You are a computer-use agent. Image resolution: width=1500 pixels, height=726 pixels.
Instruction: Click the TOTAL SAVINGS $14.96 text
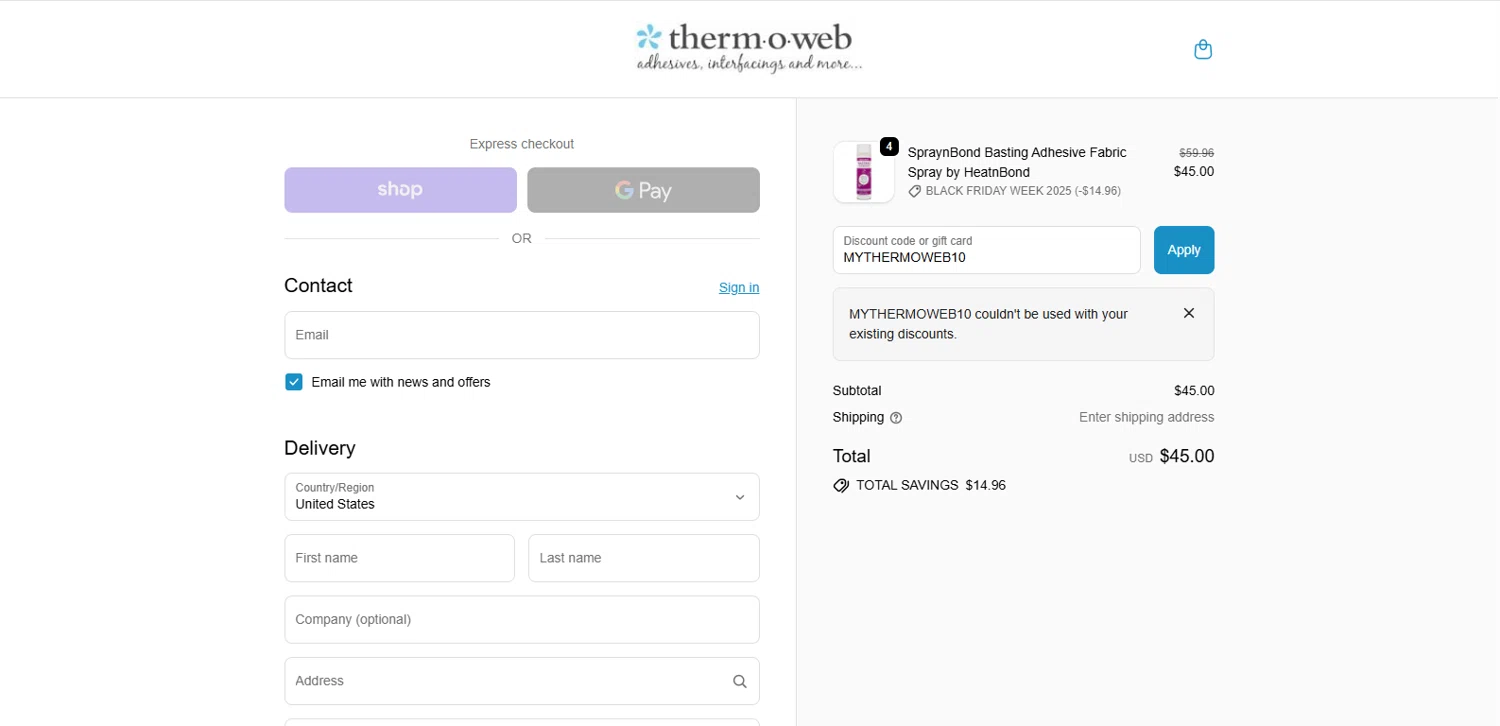tap(931, 485)
